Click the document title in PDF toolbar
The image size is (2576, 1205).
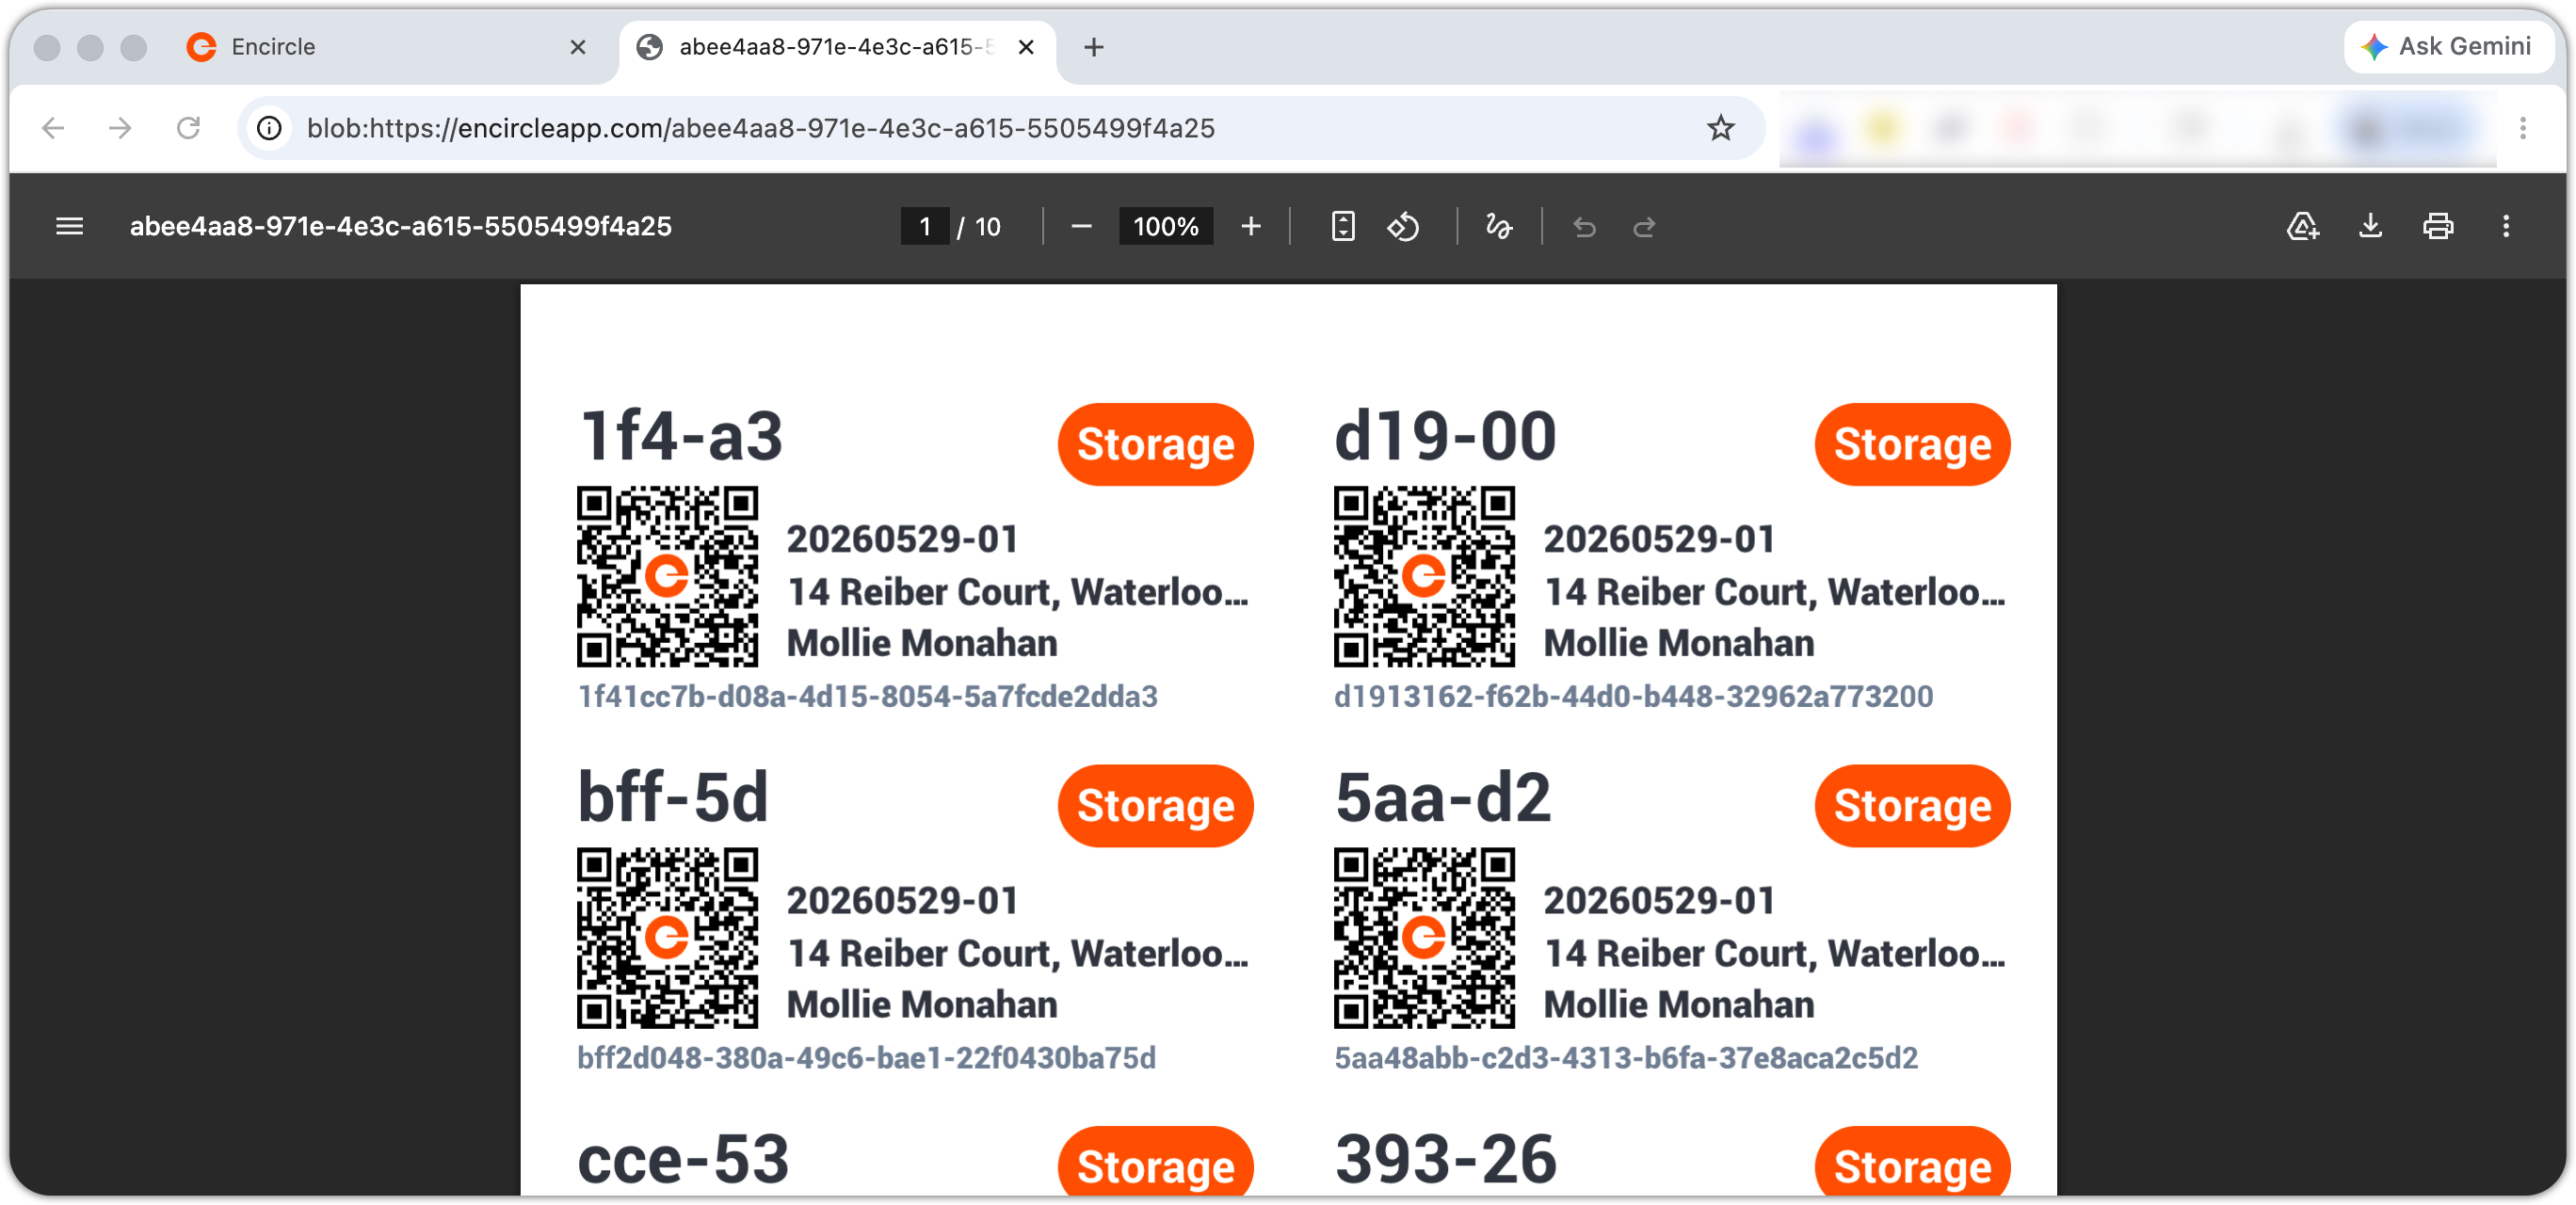[x=400, y=226]
